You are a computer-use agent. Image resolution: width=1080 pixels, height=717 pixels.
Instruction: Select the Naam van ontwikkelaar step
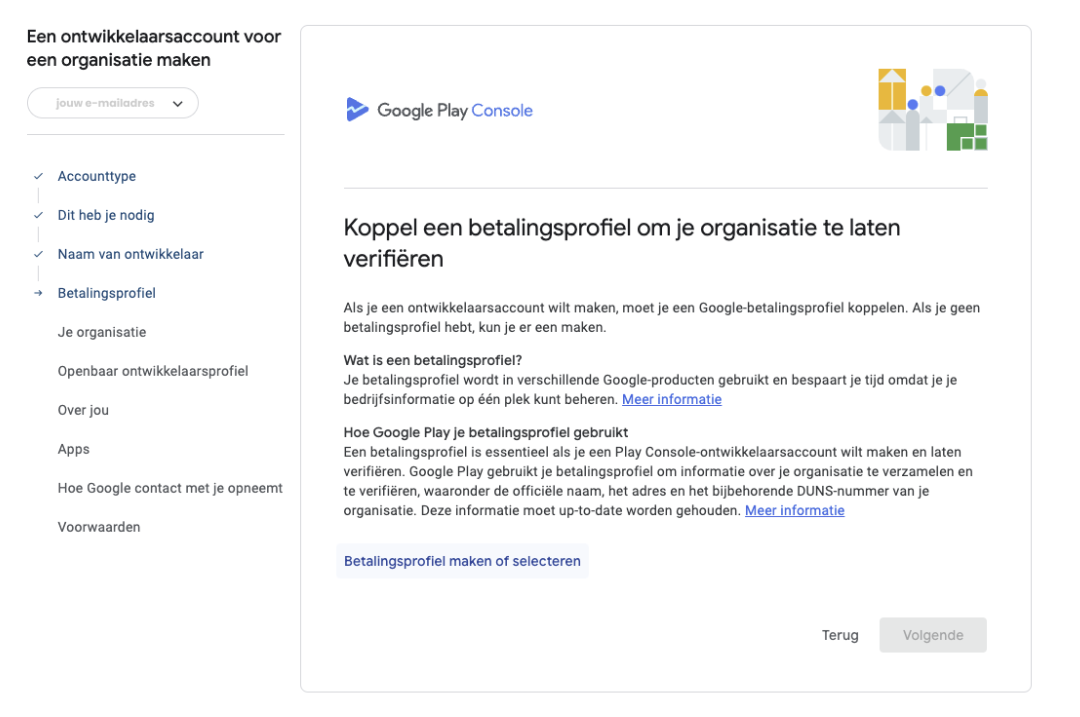tap(131, 254)
